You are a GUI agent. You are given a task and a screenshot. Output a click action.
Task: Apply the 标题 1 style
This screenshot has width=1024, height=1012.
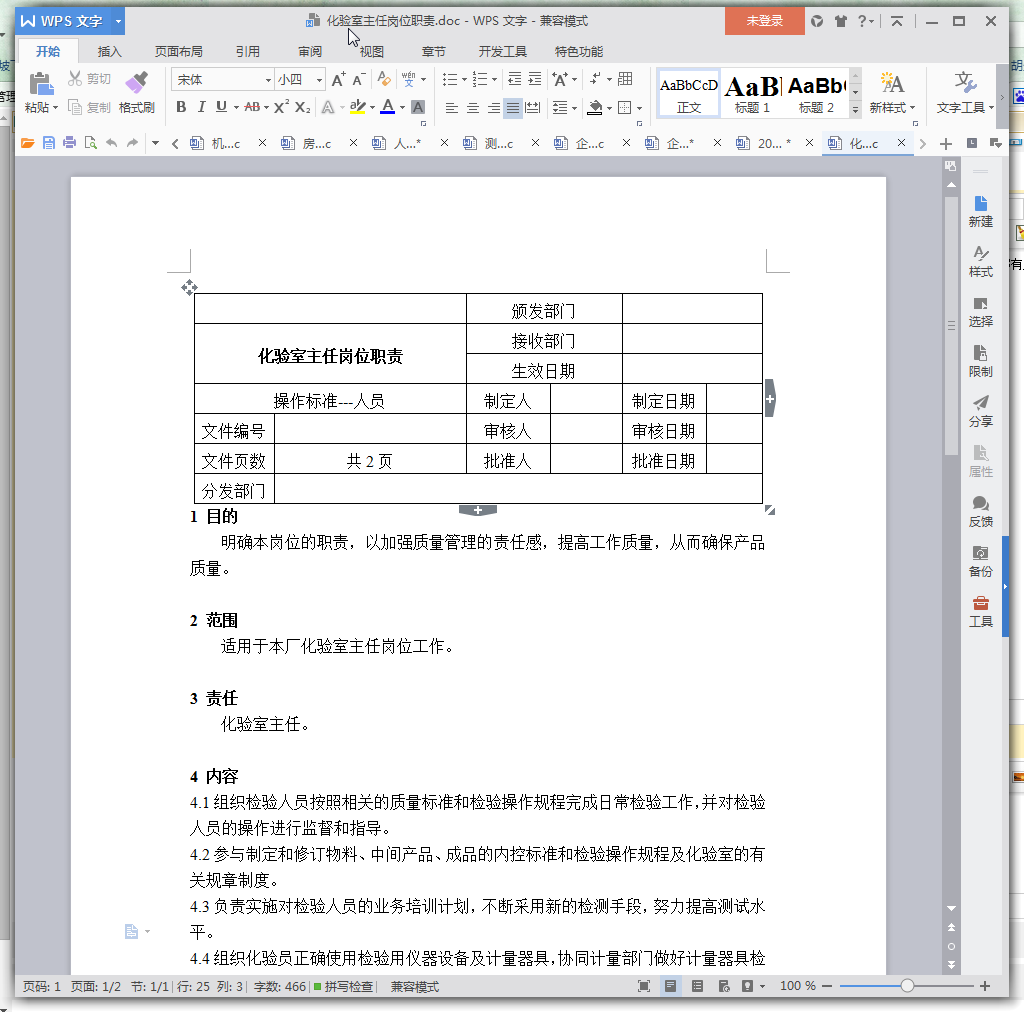point(752,93)
